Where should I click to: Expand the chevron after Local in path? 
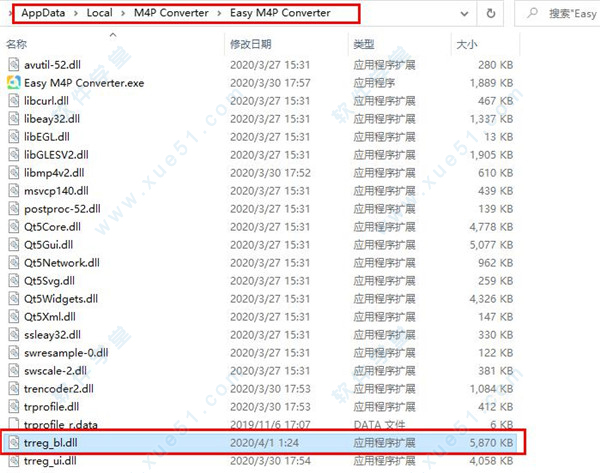123,13
